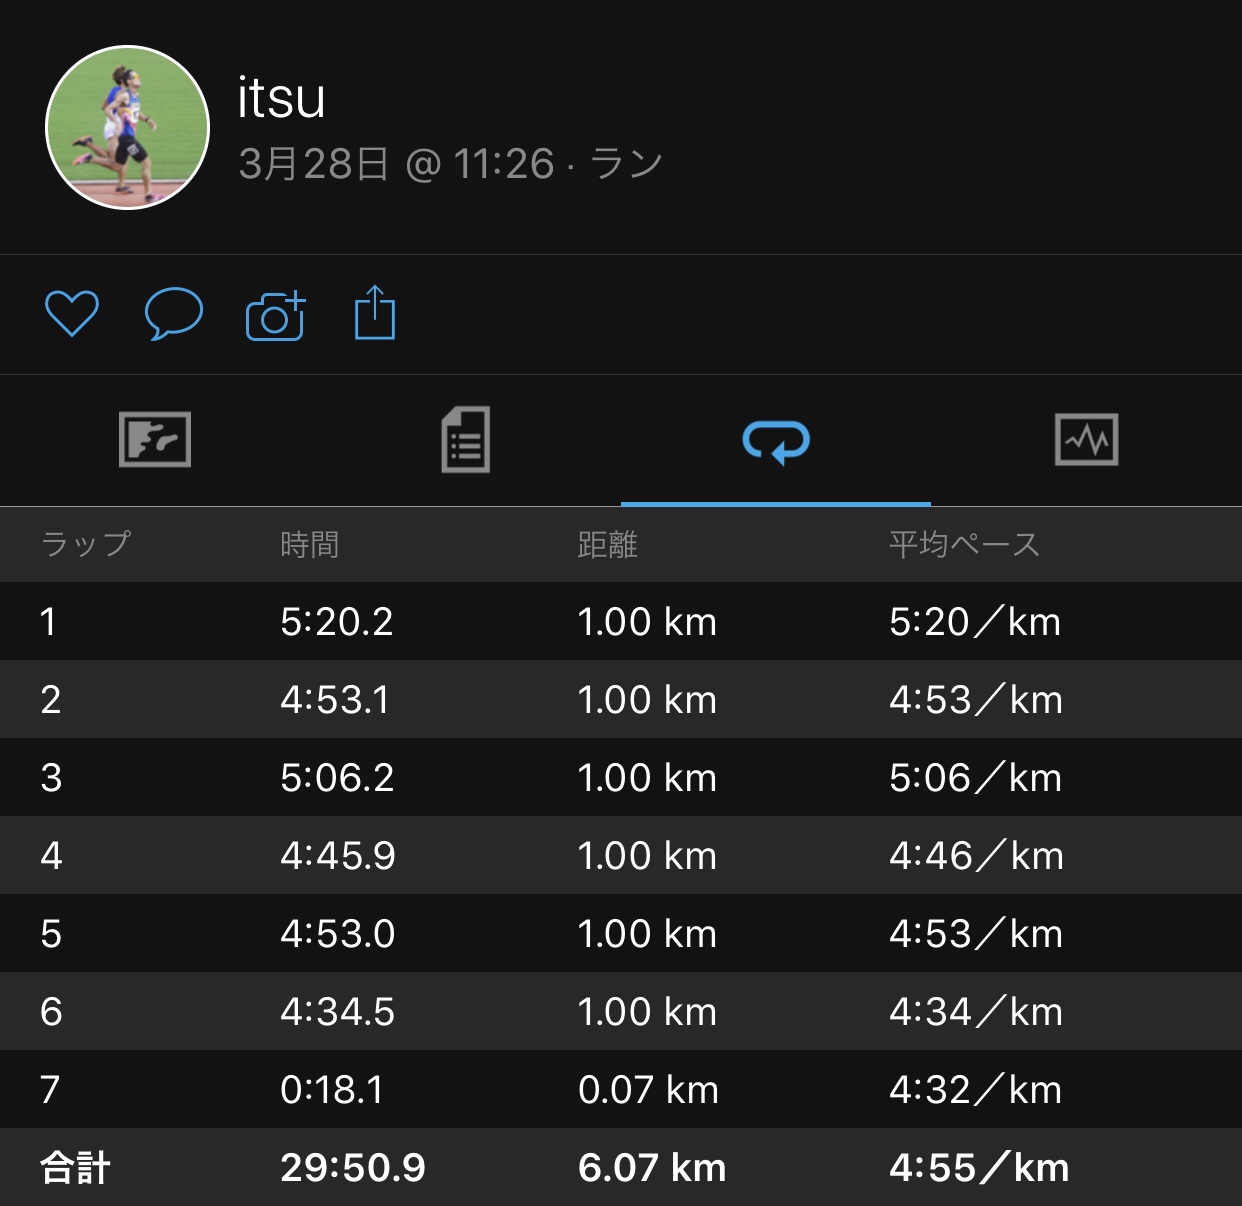This screenshot has width=1242, height=1206.
Task: Tap the 合計 total row
Action: pyautogui.click(x=76, y=1168)
